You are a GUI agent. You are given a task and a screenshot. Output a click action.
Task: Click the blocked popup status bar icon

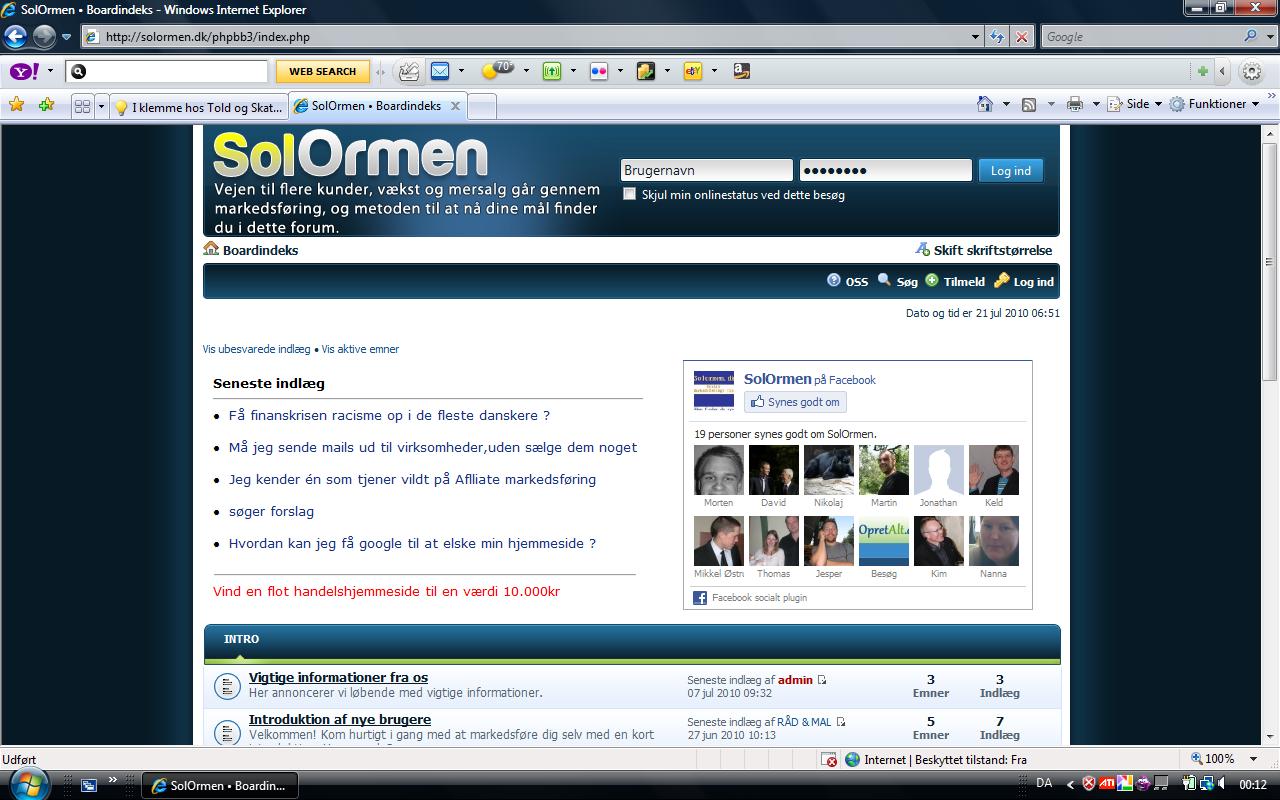830,760
